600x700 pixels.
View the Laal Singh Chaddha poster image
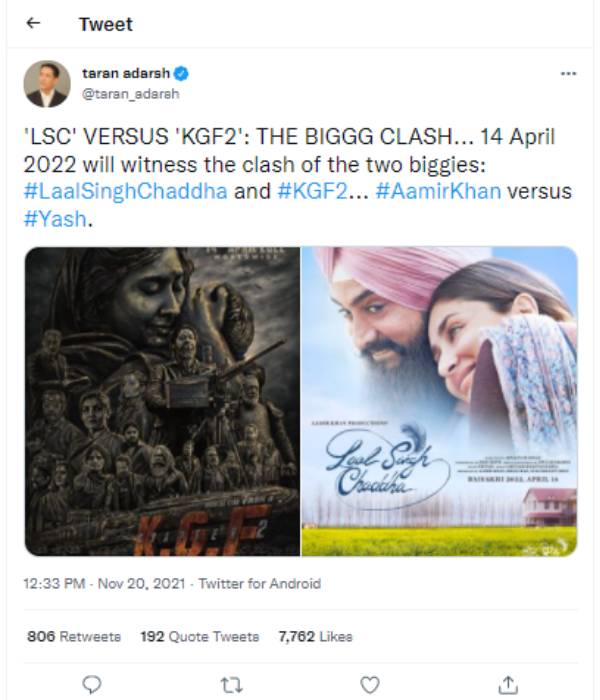(439, 401)
